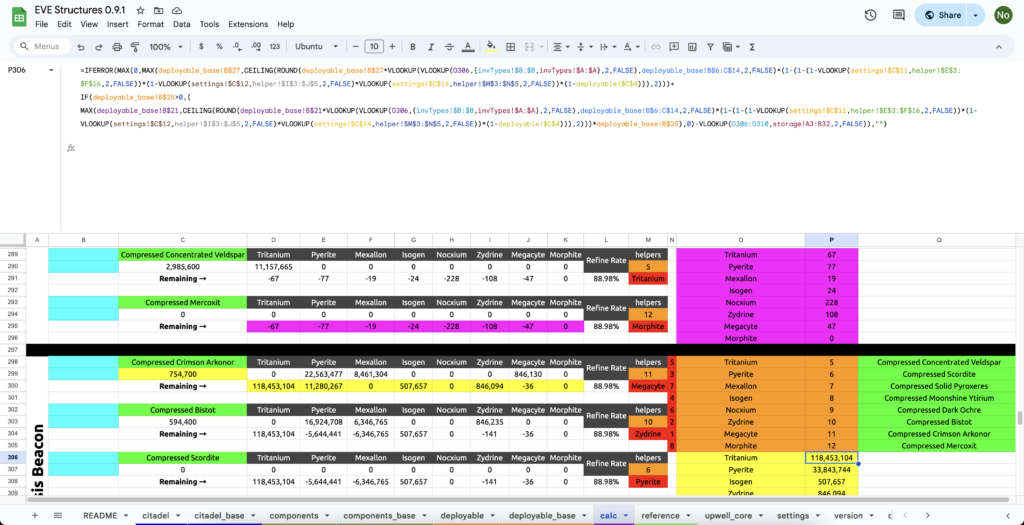
Task: Star the EVE Structures document
Action: coord(140,12)
